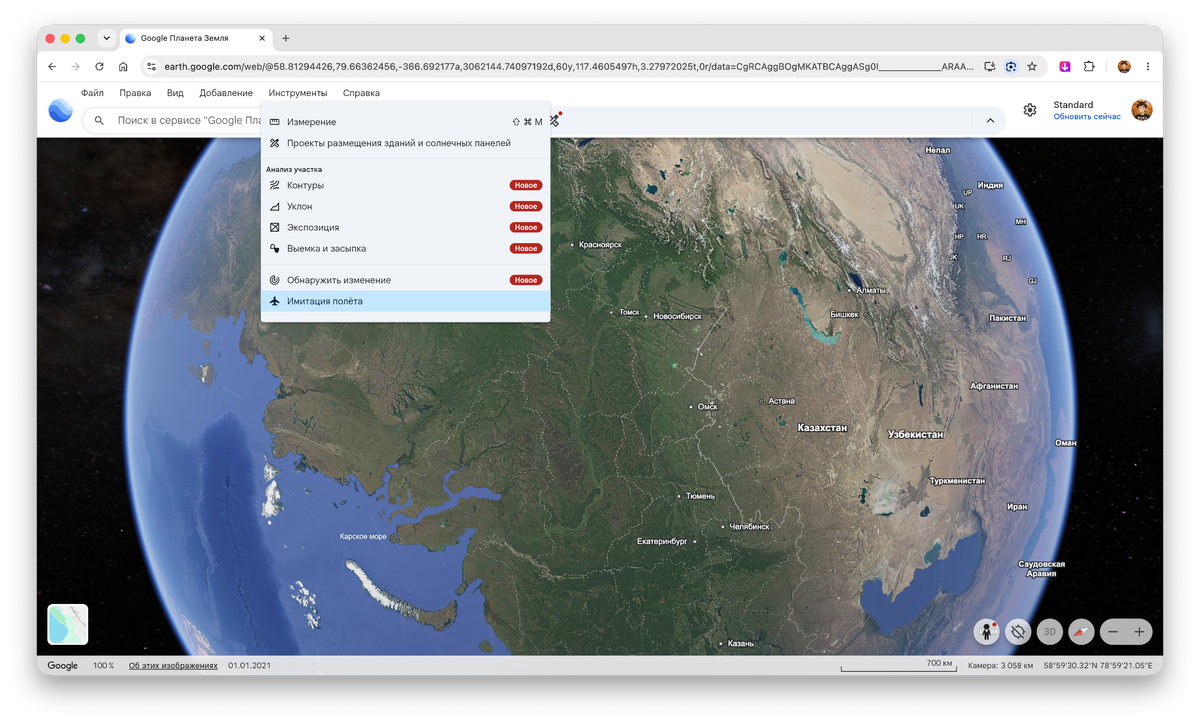
Task: Click the Контуры contour icon
Action: point(274,185)
